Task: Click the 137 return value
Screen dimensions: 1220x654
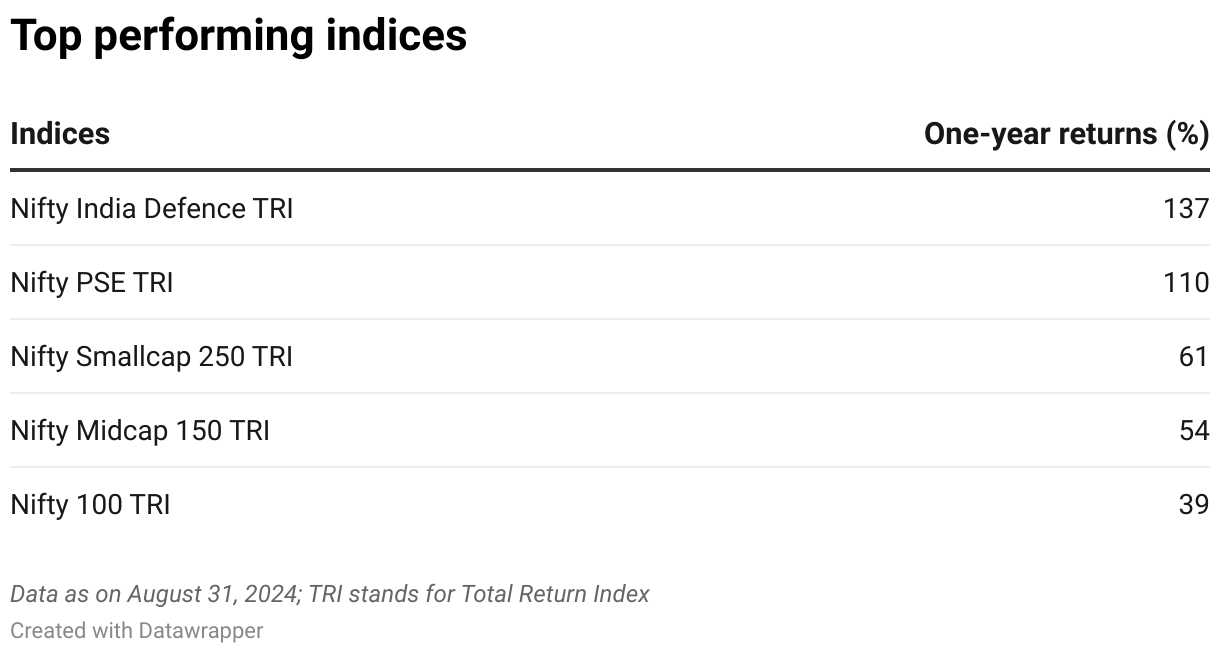Action: coord(1186,209)
